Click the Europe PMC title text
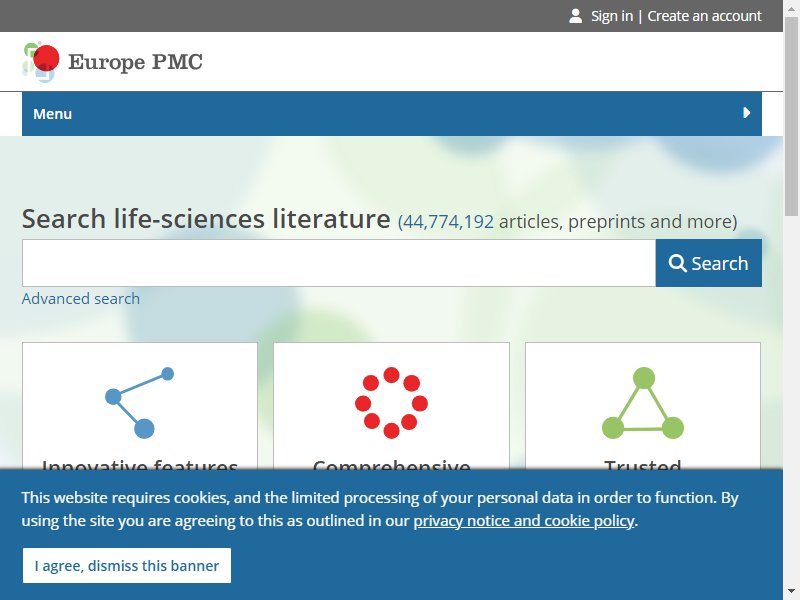Image resolution: width=800 pixels, height=600 pixels. coord(135,62)
